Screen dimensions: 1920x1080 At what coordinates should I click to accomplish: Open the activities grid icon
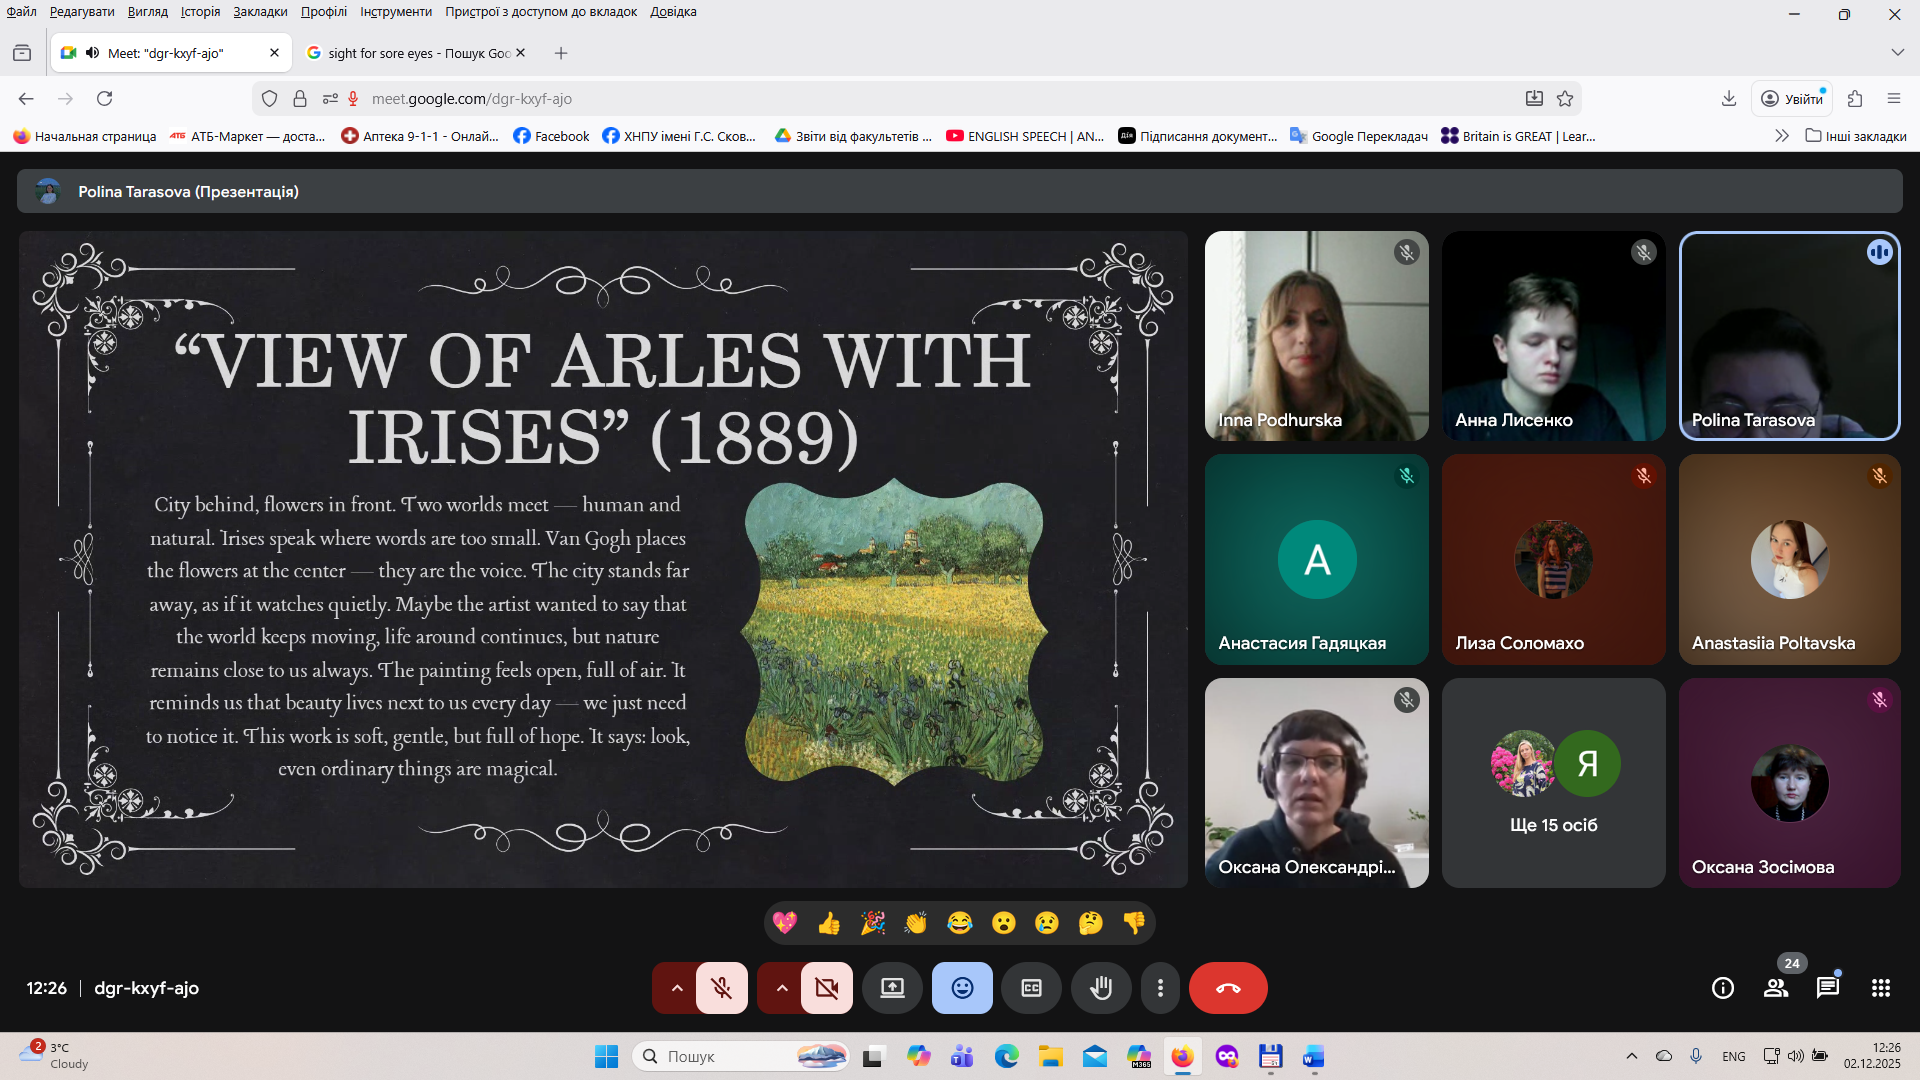[1880, 988]
